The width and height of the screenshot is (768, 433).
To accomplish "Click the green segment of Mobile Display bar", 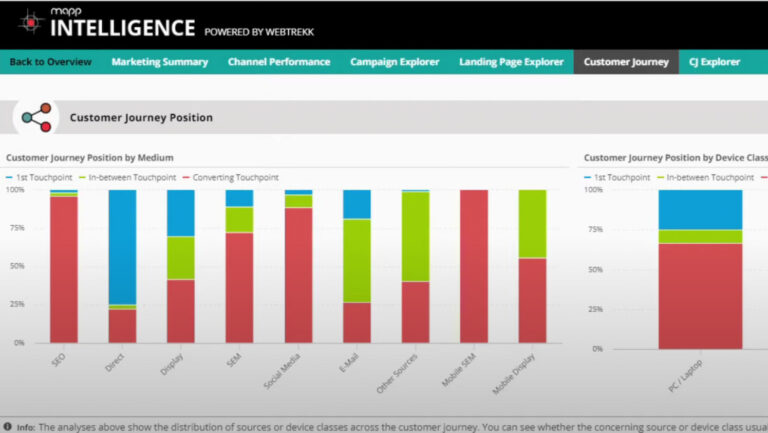I will click(533, 223).
